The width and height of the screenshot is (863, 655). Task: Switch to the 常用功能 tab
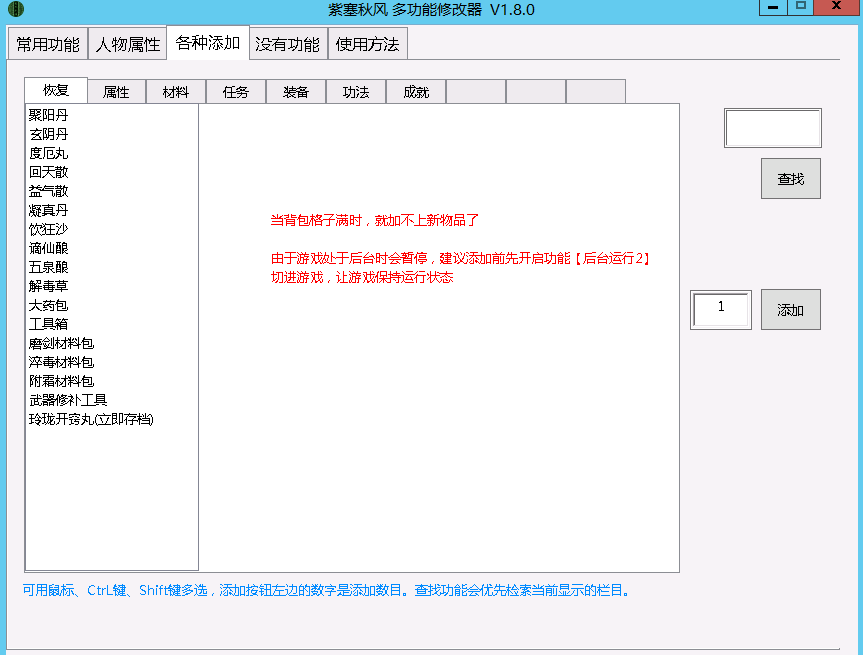[x=48, y=43]
